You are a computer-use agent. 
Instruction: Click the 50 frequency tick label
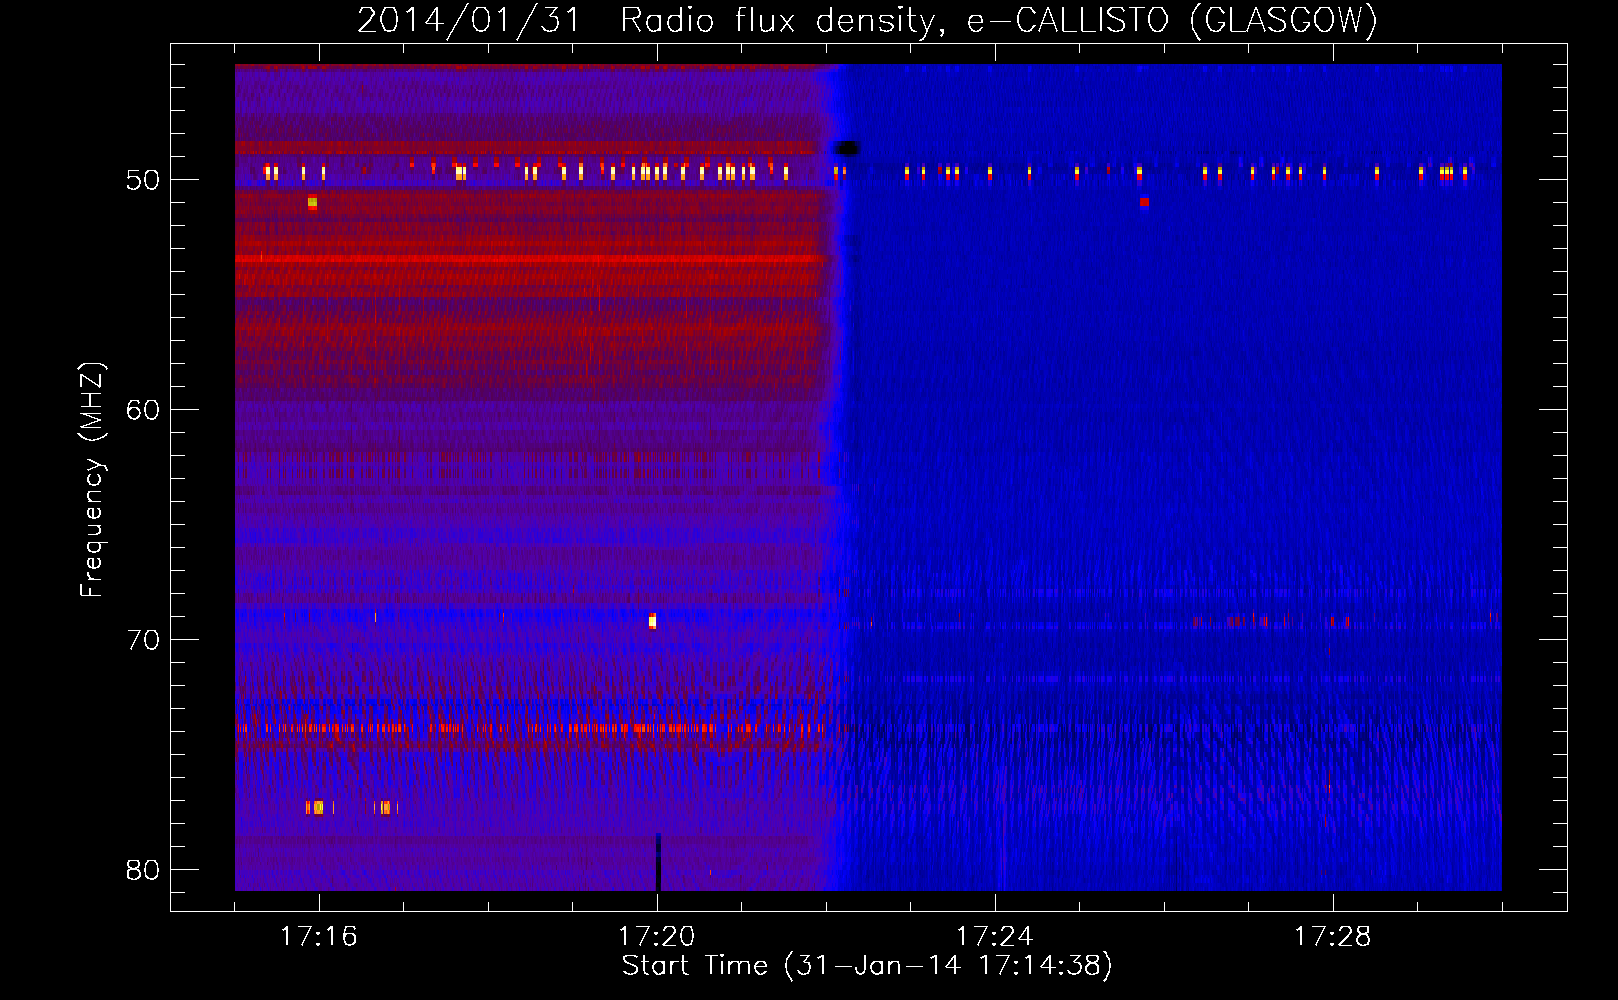(143, 180)
